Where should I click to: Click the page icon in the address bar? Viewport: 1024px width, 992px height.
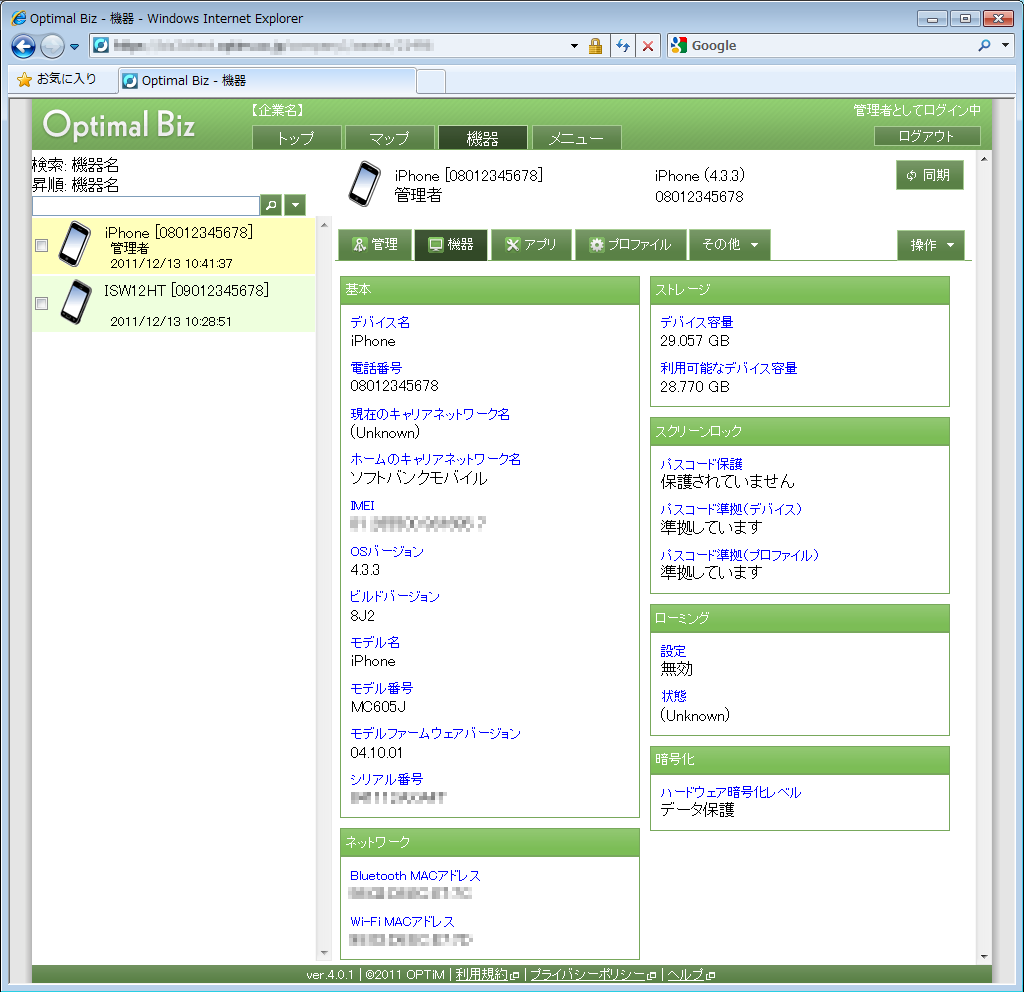click(x=101, y=45)
